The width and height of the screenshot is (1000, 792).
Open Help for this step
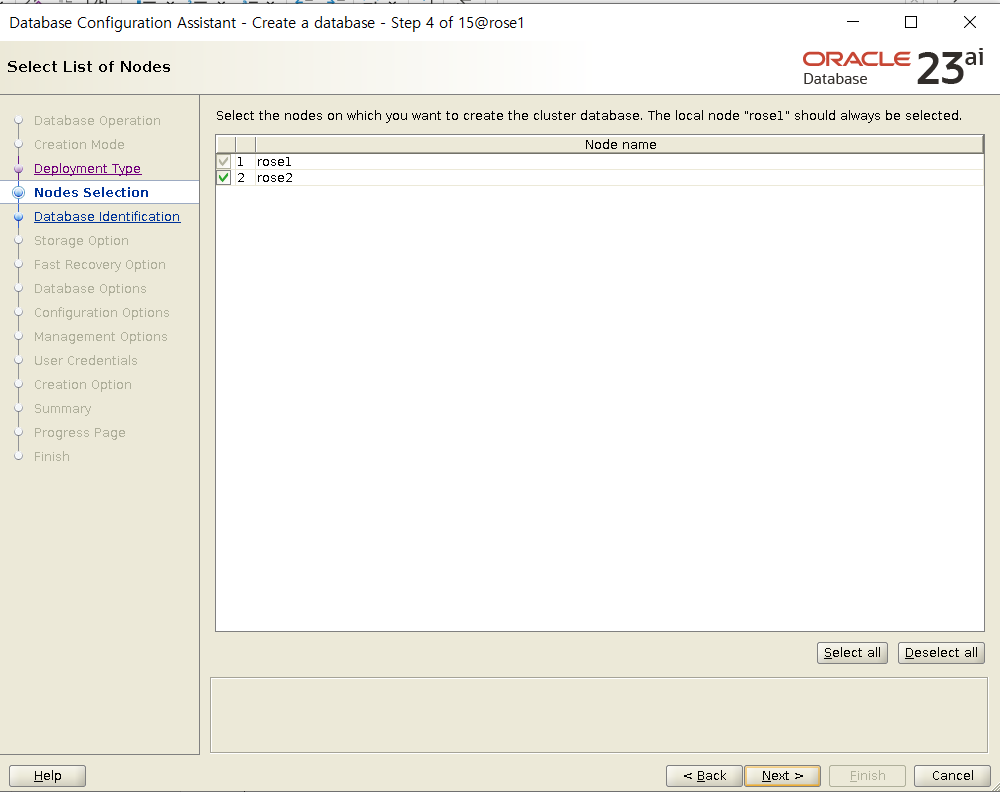point(47,775)
